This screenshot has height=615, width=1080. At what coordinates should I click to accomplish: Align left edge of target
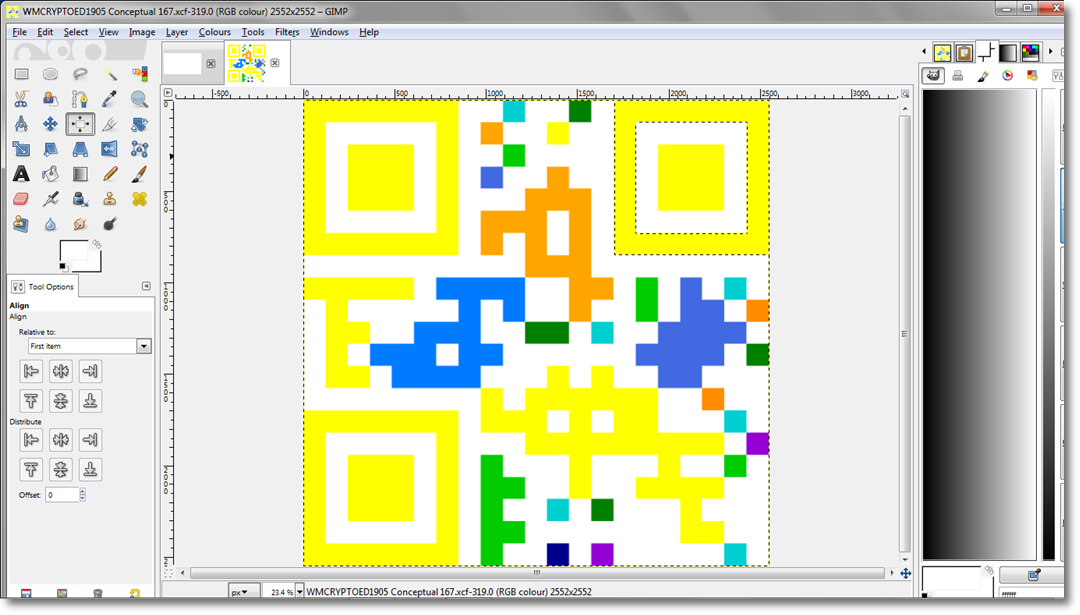31,371
